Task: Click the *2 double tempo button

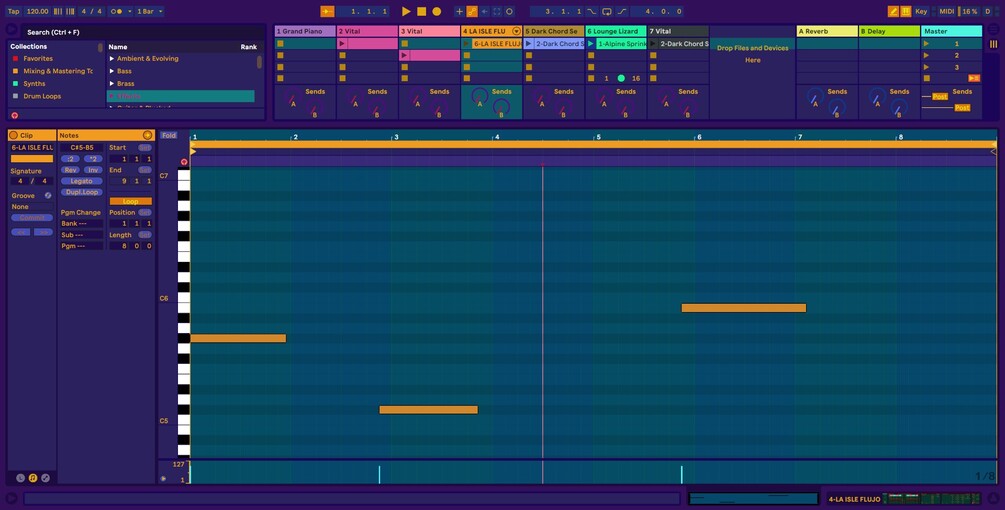Action: tap(93, 159)
